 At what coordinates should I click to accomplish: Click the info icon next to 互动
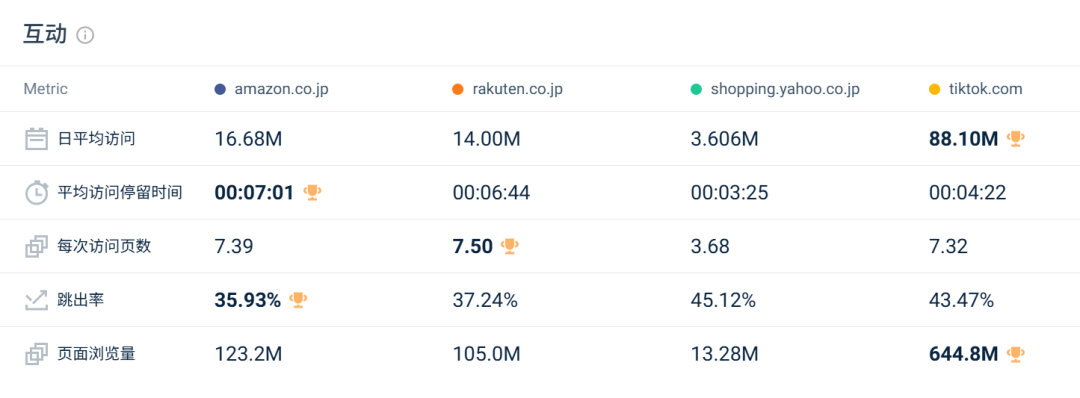[85, 35]
